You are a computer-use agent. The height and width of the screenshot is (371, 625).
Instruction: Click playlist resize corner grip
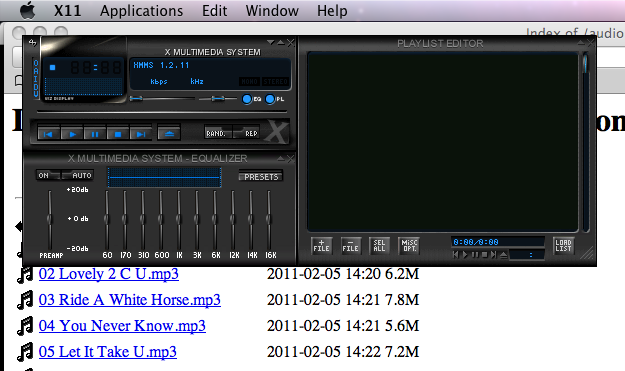point(587,253)
